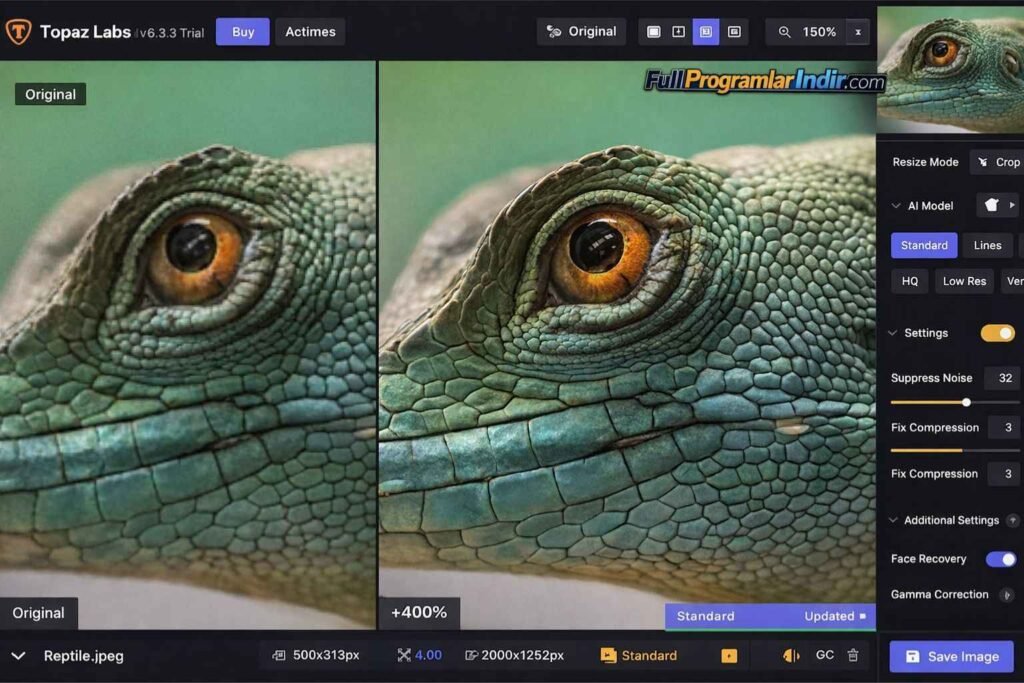This screenshot has width=1024, height=683.
Task: Expand Additional Settings
Action: tap(893, 520)
